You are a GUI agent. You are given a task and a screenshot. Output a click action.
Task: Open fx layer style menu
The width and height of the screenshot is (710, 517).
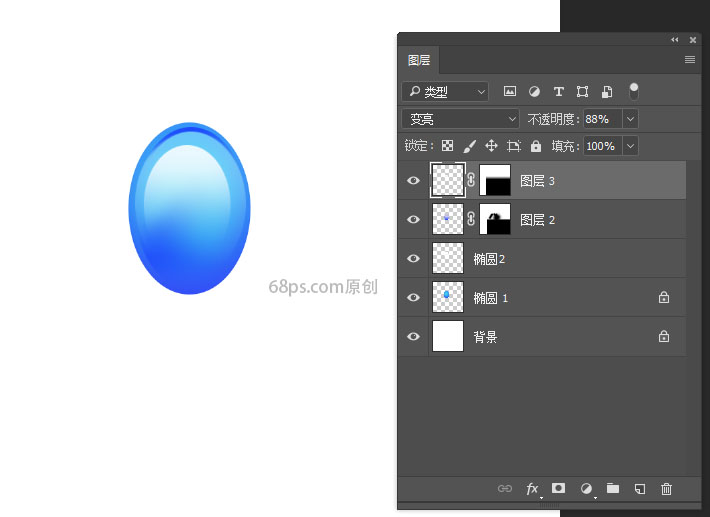point(532,489)
